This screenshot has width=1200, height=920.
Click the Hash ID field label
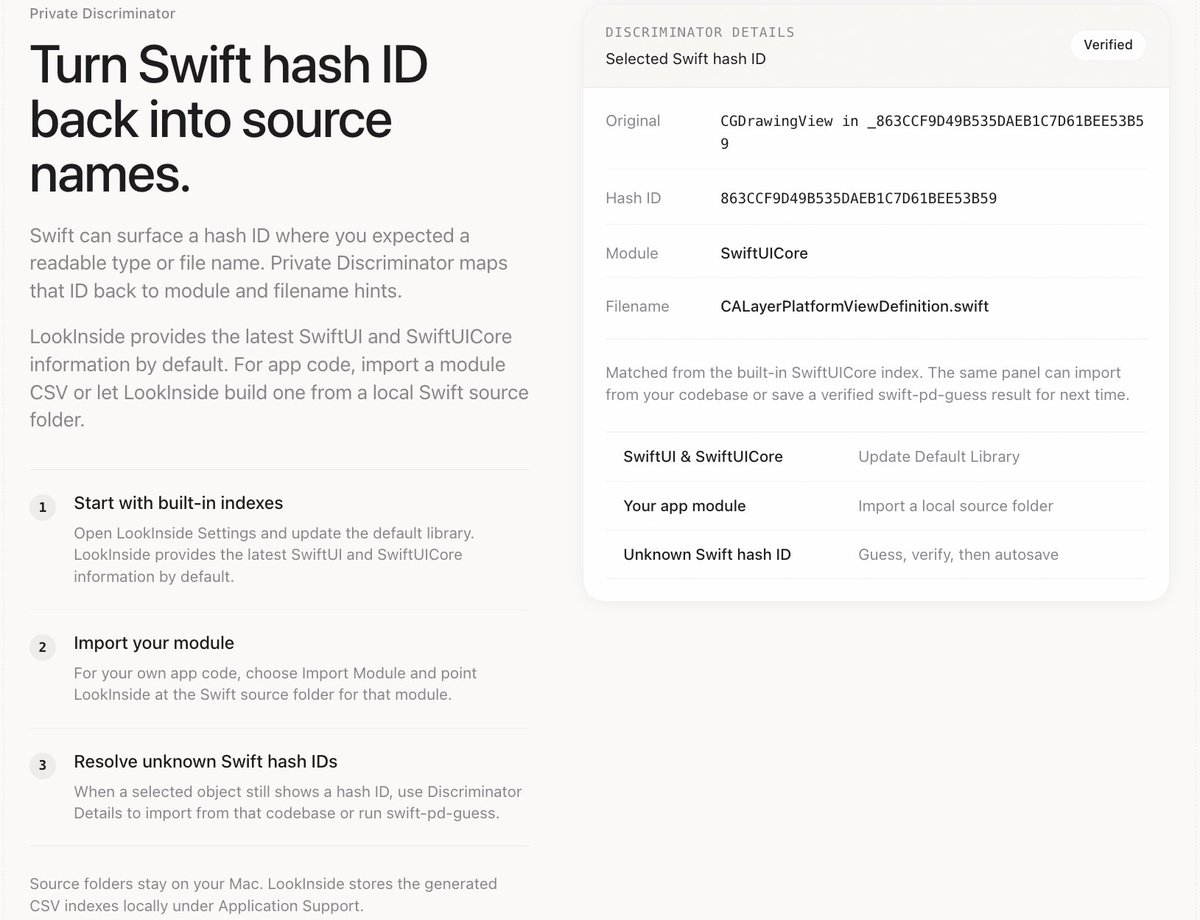[x=633, y=198]
